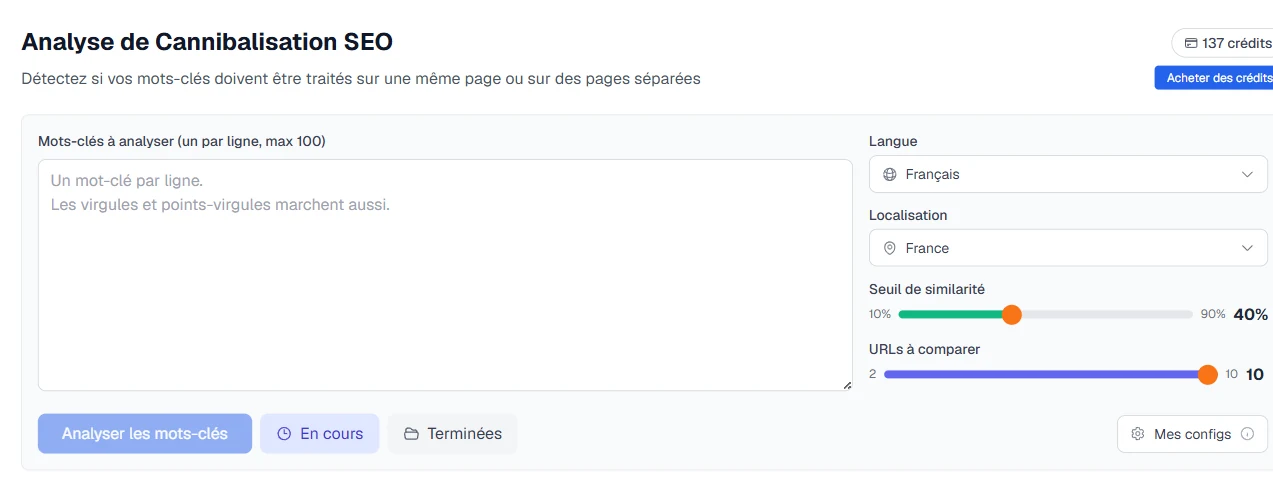The image size is (1273, 492).
Task: Click the globe icon in the Langue field
Action: [x=890, y=174]
